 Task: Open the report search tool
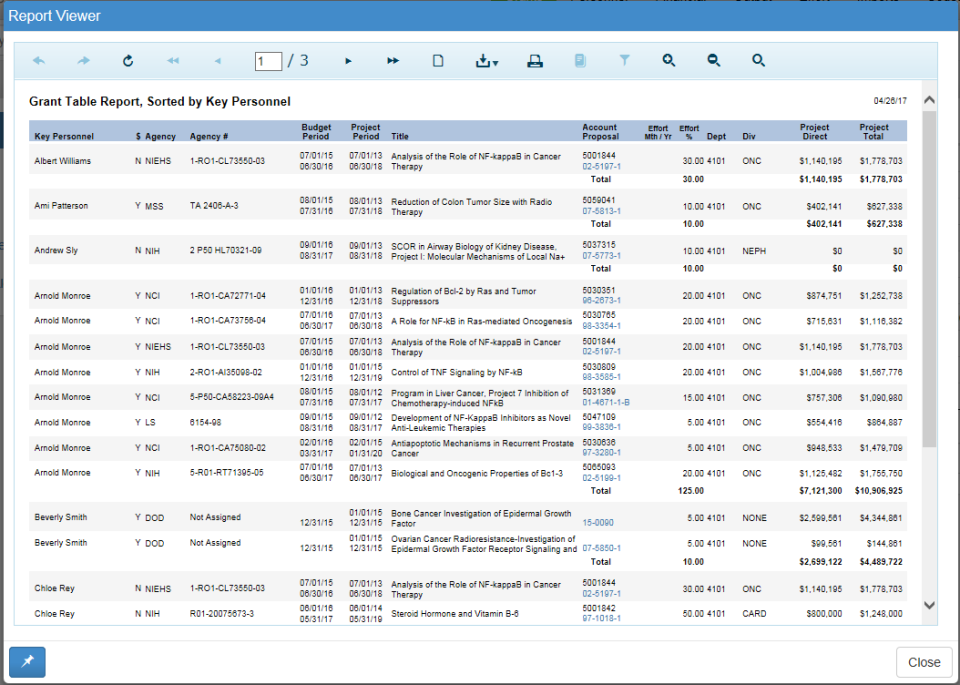[x=758, y=60]
